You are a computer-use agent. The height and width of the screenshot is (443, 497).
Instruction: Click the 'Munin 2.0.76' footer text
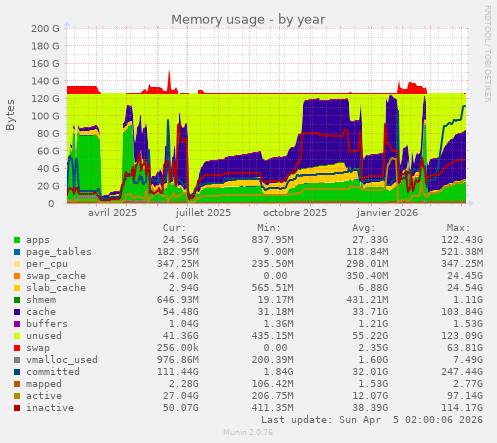pos(248,432)
